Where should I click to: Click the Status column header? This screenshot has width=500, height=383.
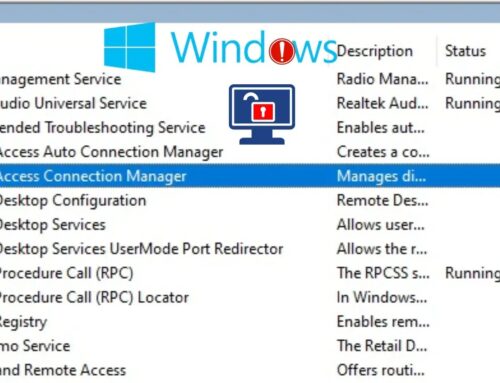click(x=465, y=51)
